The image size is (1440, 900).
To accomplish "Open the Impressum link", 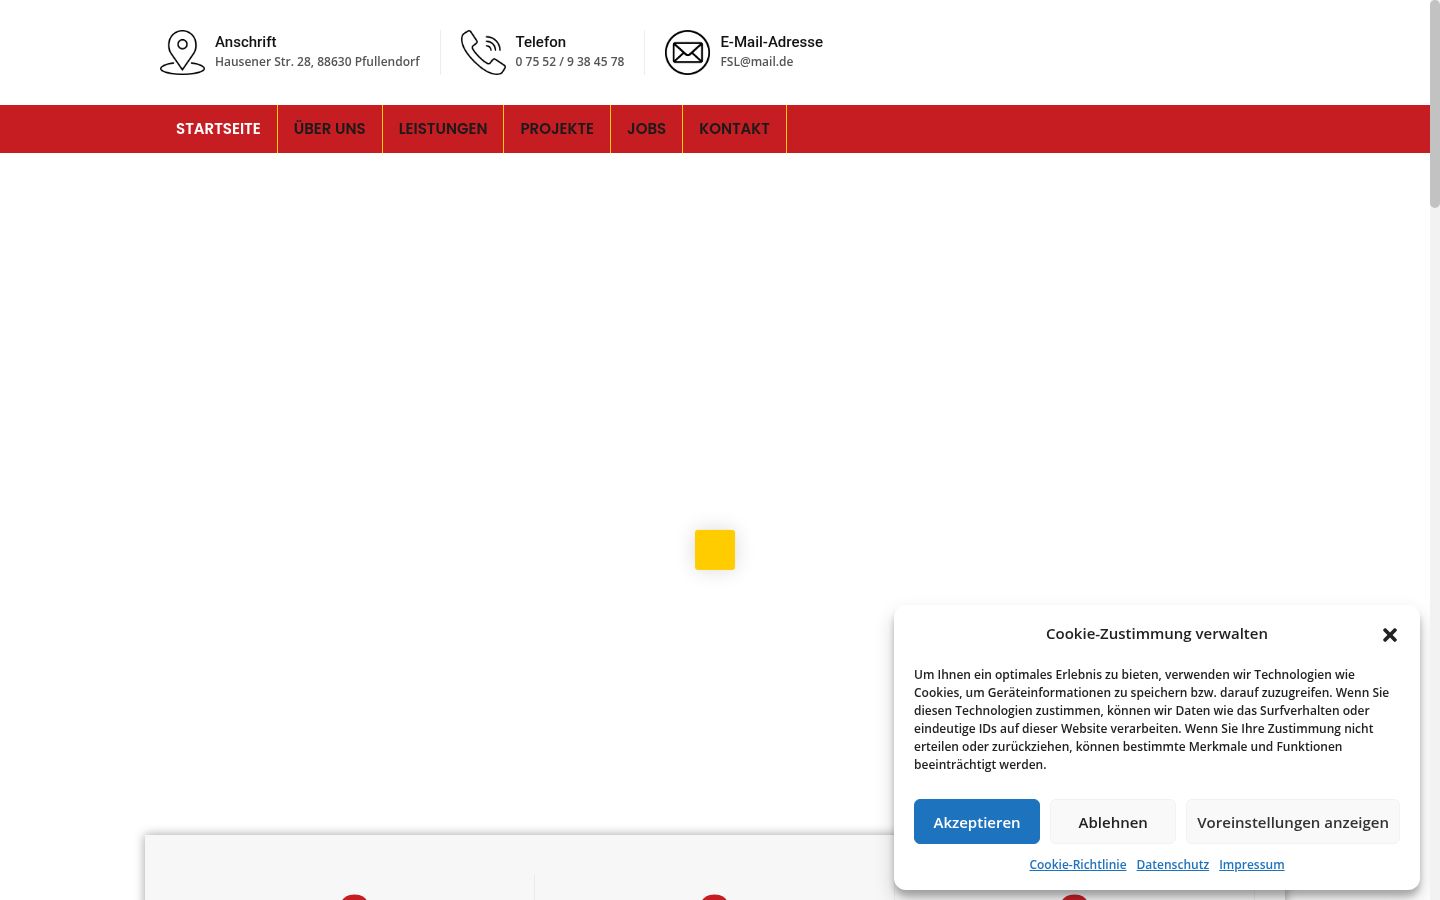I will pos(1252,865).
